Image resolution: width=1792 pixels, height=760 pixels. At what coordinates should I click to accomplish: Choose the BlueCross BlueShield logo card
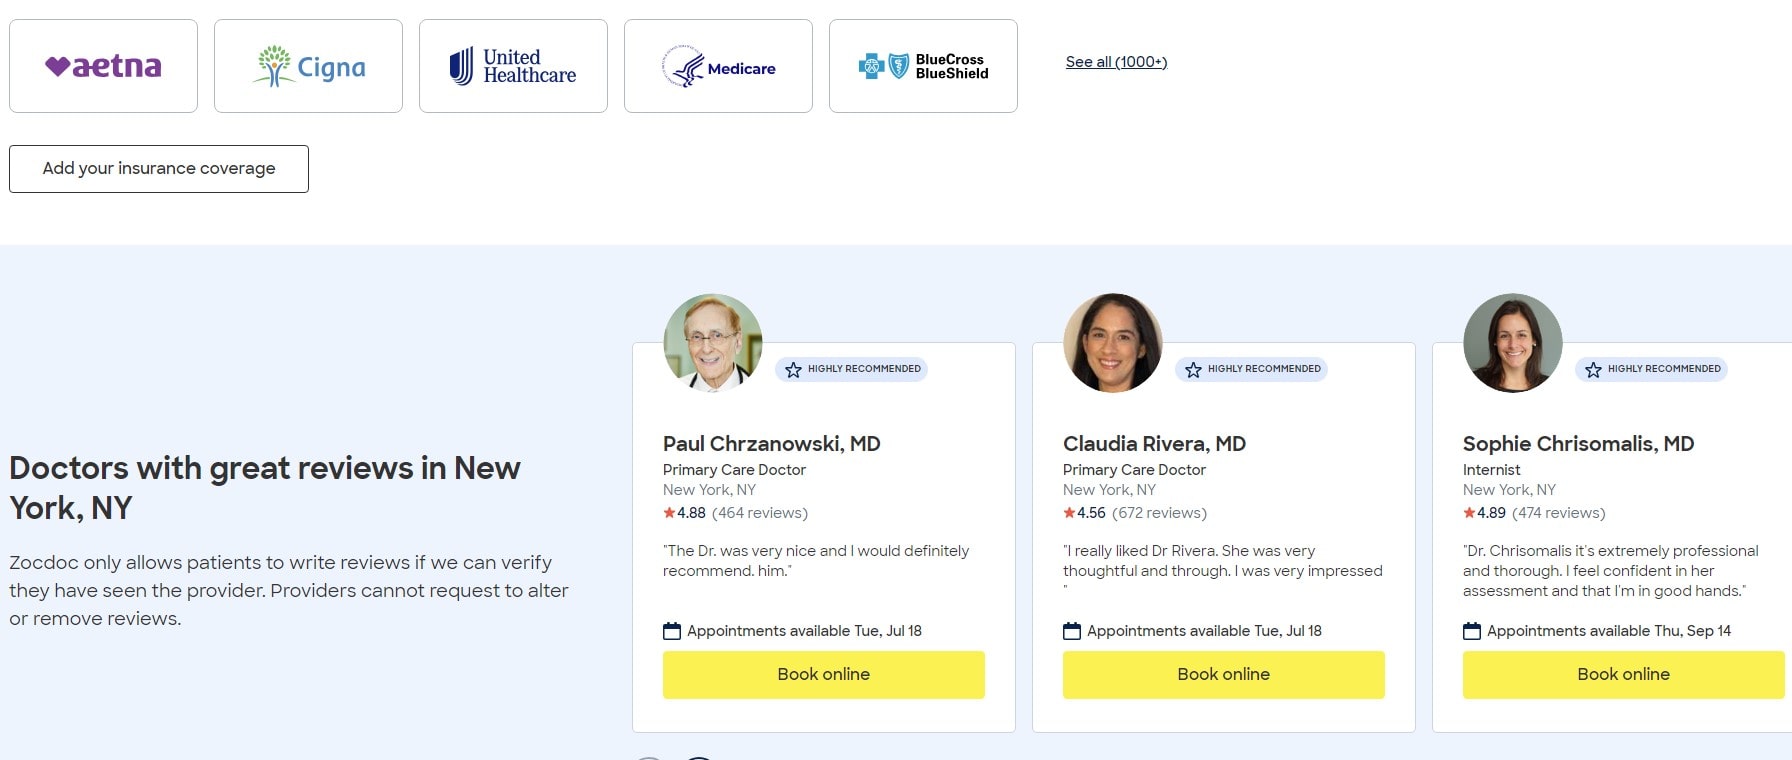pyautogui.click(x=923, y=66)
